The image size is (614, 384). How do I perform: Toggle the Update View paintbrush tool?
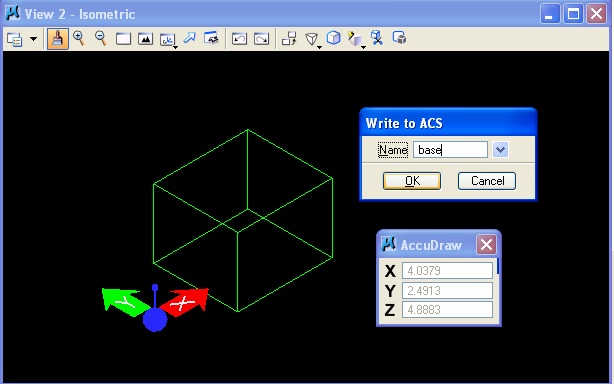pos(58,39)
